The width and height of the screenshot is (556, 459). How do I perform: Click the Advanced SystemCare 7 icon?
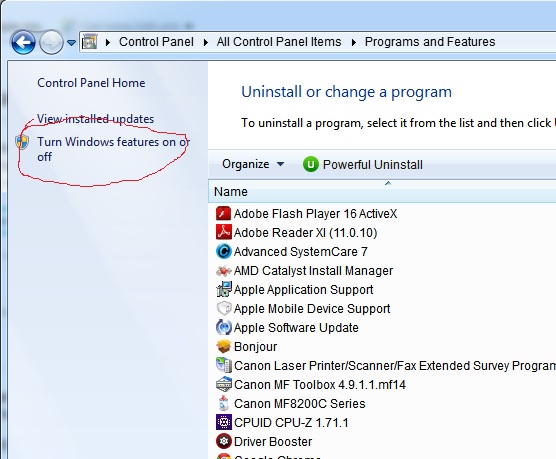click(223, 251)
